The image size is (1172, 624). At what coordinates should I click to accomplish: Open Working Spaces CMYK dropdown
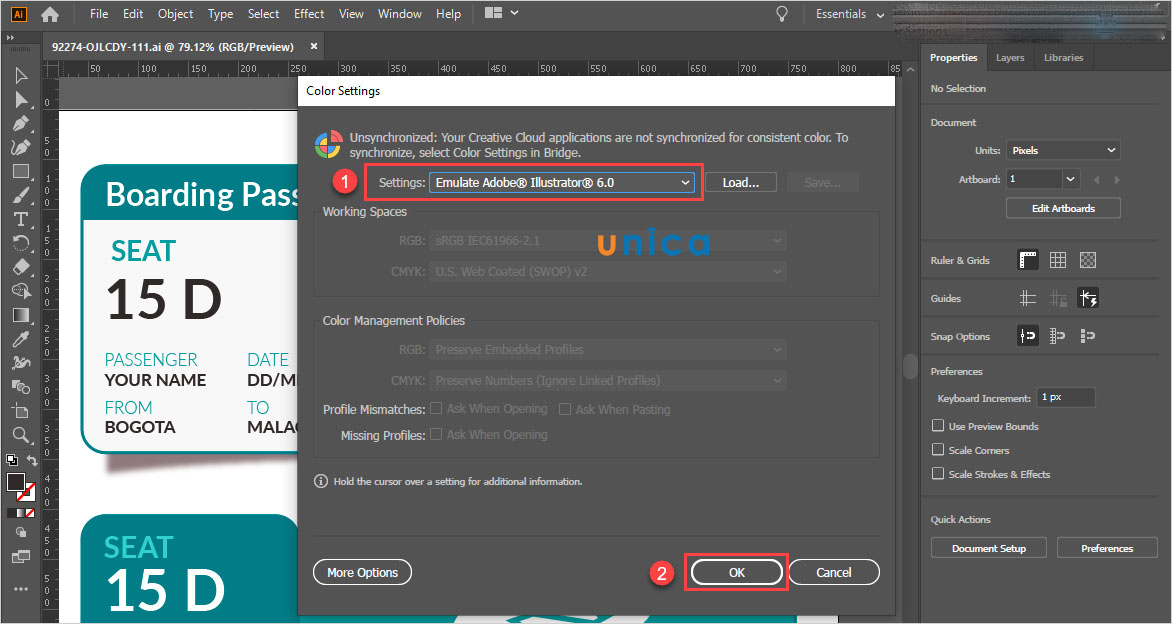tap(608, 272)
